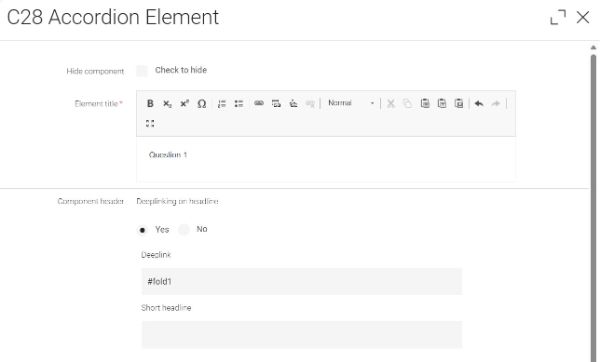Click the scrollbar up arrow
The image size is (600, 362).
[593, 47]
